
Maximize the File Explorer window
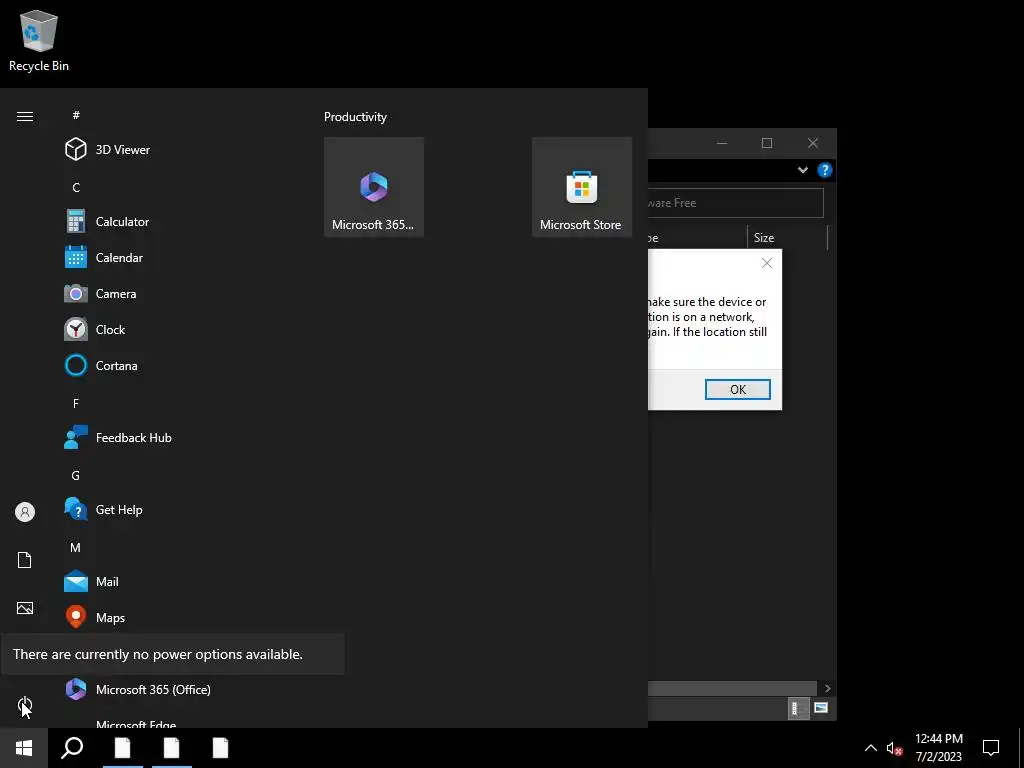click(x=767, y=143)
